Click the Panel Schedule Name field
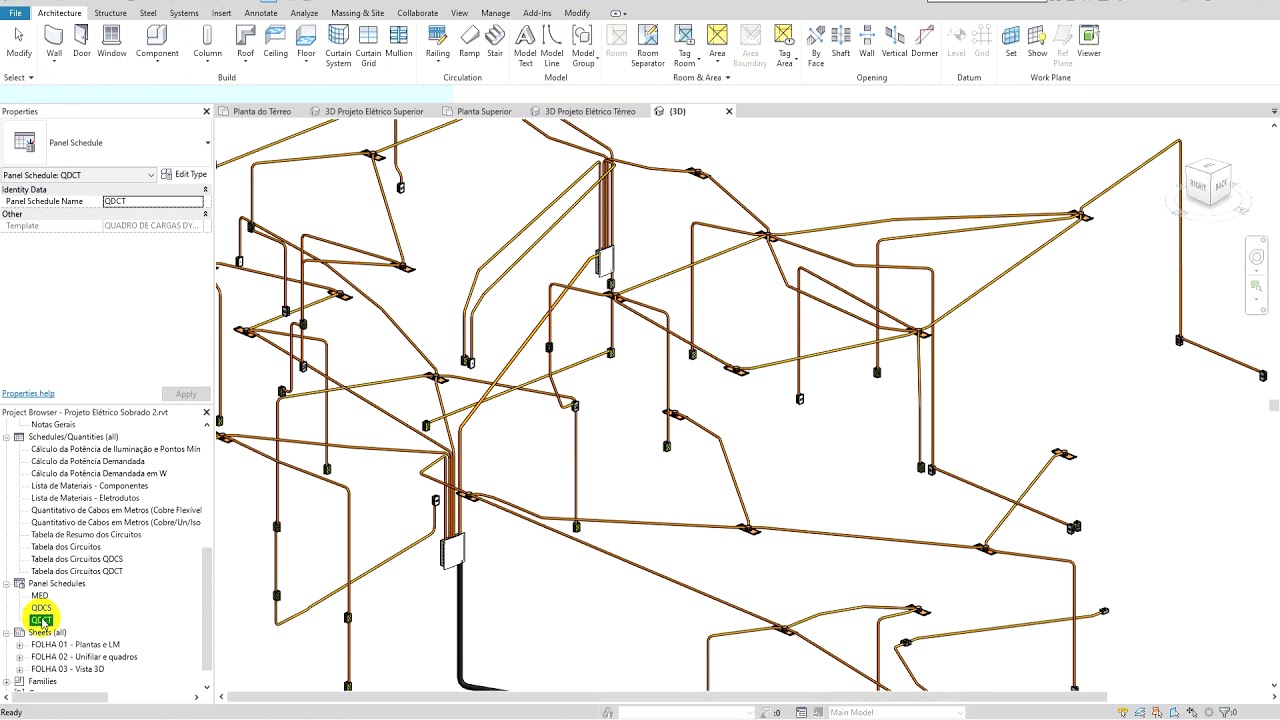 (x=153, y=201)
